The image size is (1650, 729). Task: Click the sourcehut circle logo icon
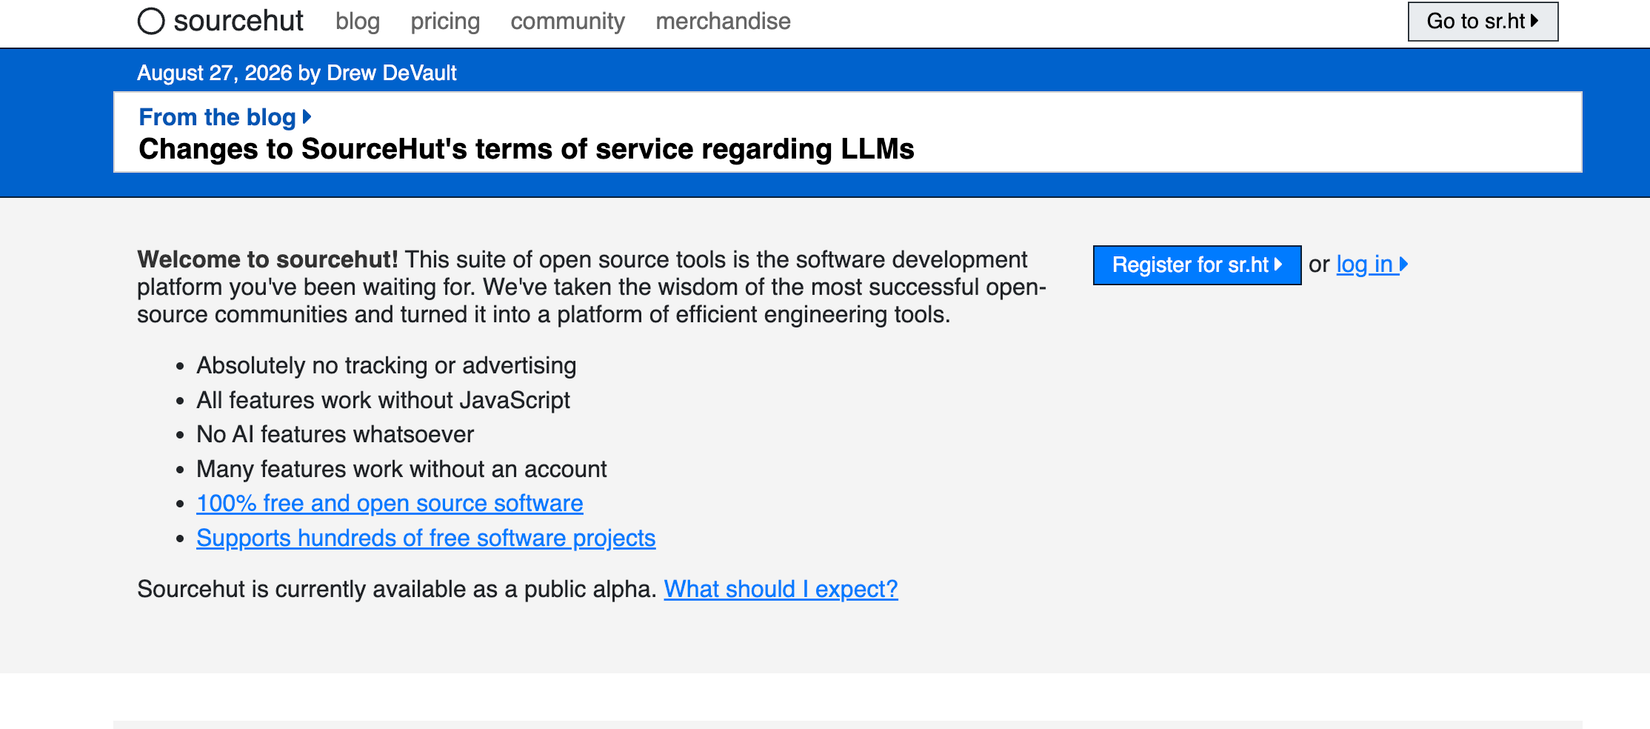(x=151, y=21)
